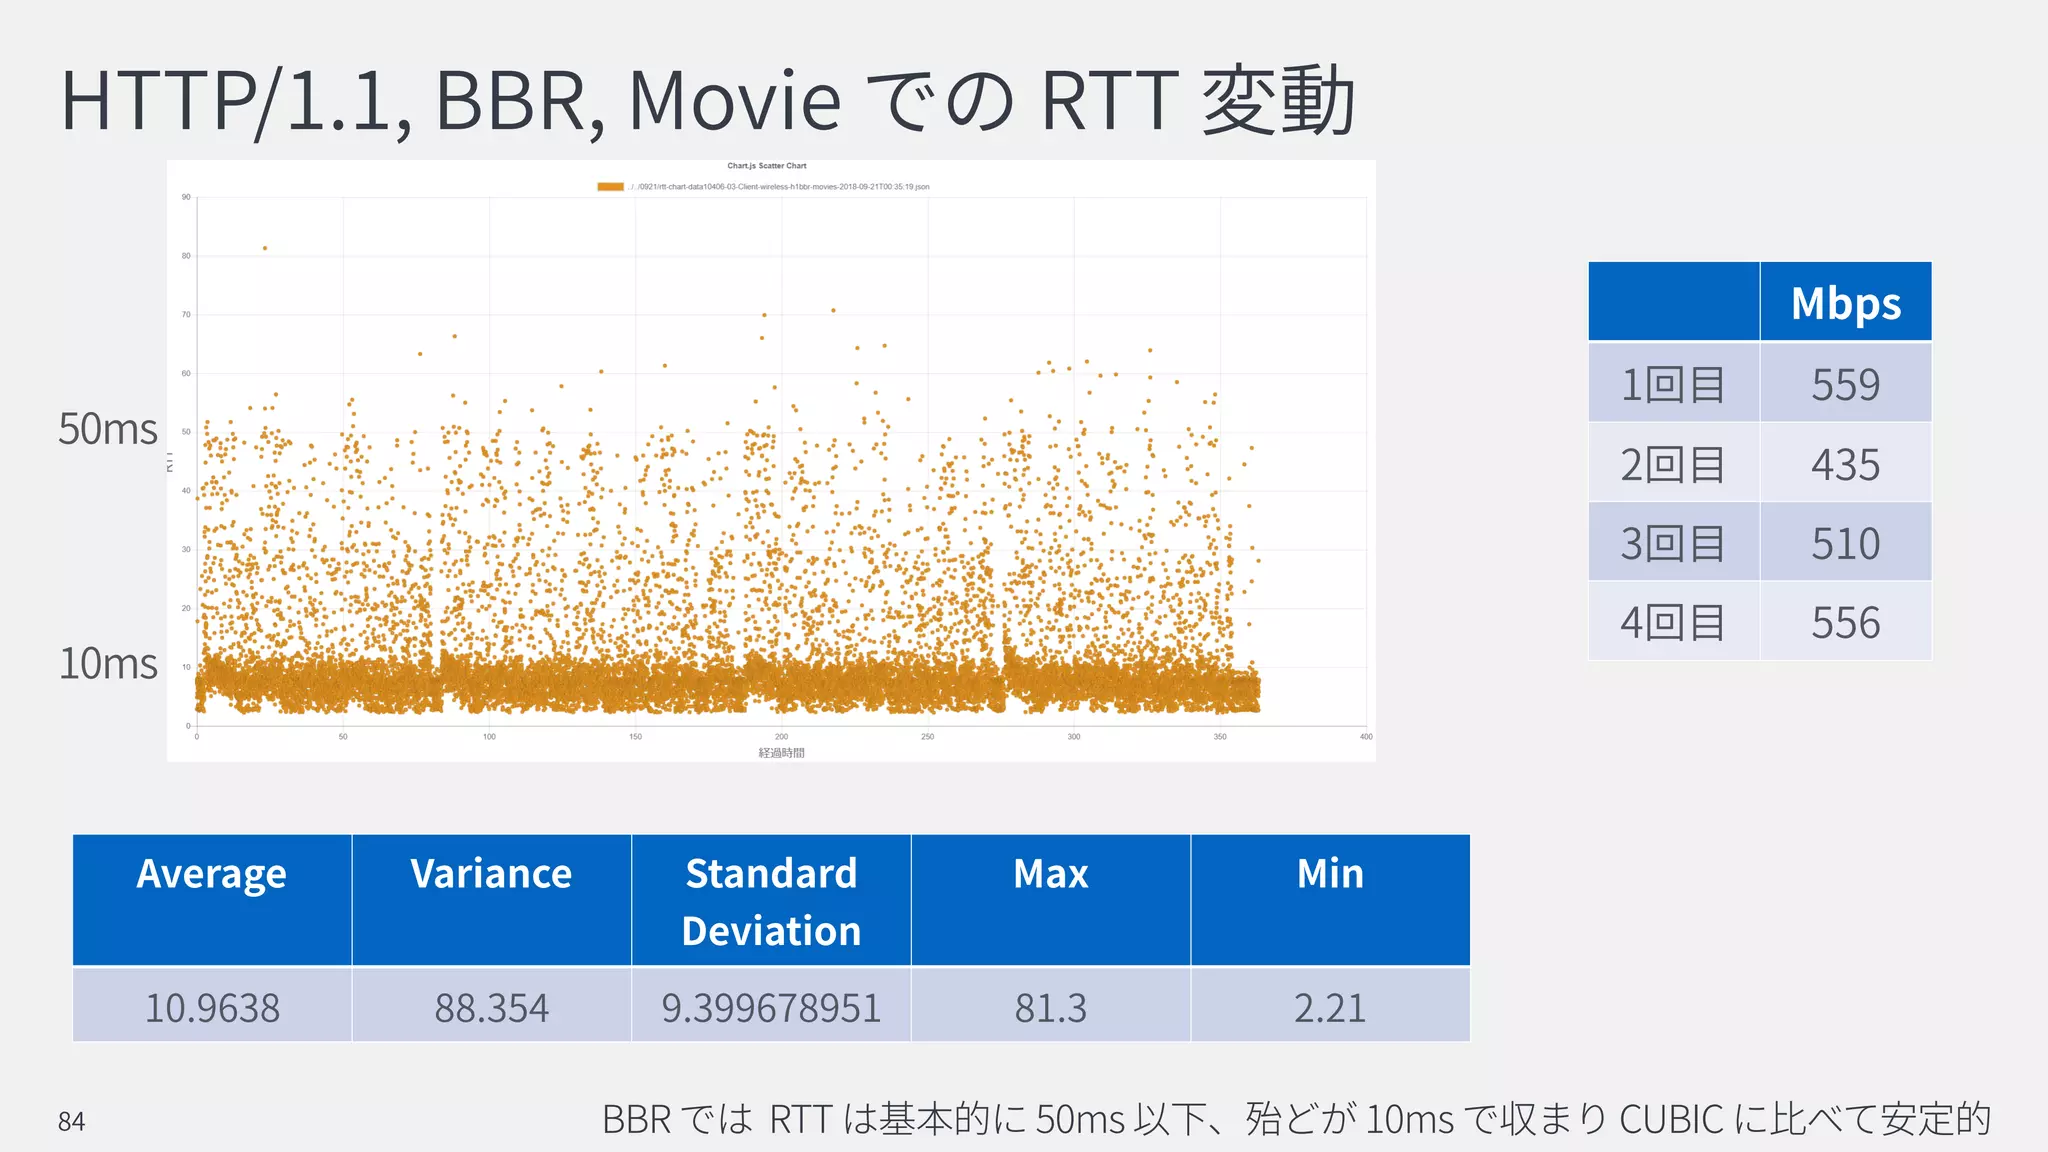
Task: Click the 81.3 max value cell
Action: pos(1050,1007)
